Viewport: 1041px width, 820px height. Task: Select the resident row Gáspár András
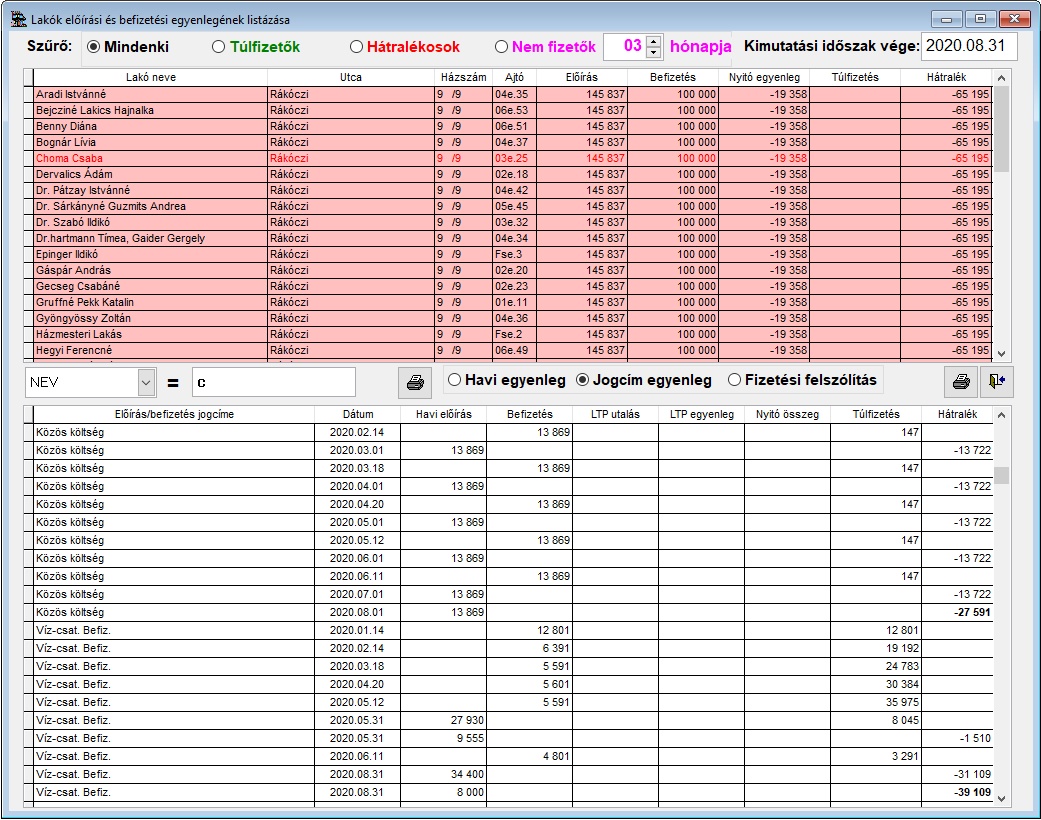click(x=150, y=270)
